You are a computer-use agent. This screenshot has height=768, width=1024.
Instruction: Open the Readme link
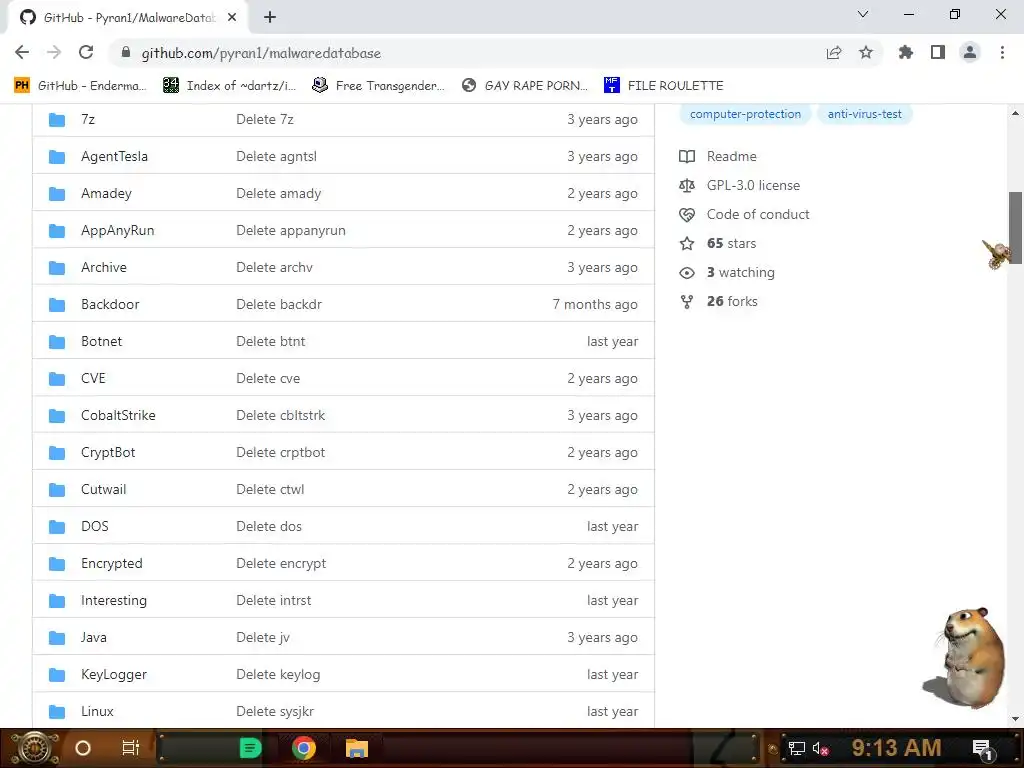(731, 157)
